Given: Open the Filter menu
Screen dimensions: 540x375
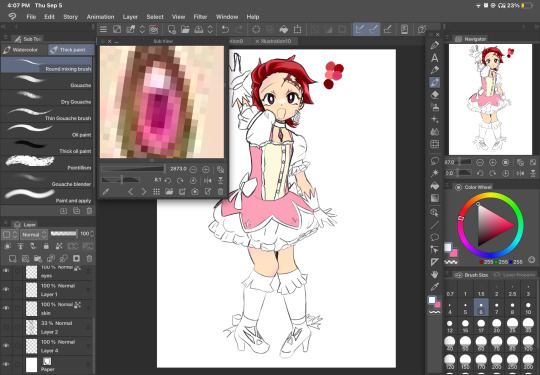Looking at the screenshot, I should tap(200, 17).
